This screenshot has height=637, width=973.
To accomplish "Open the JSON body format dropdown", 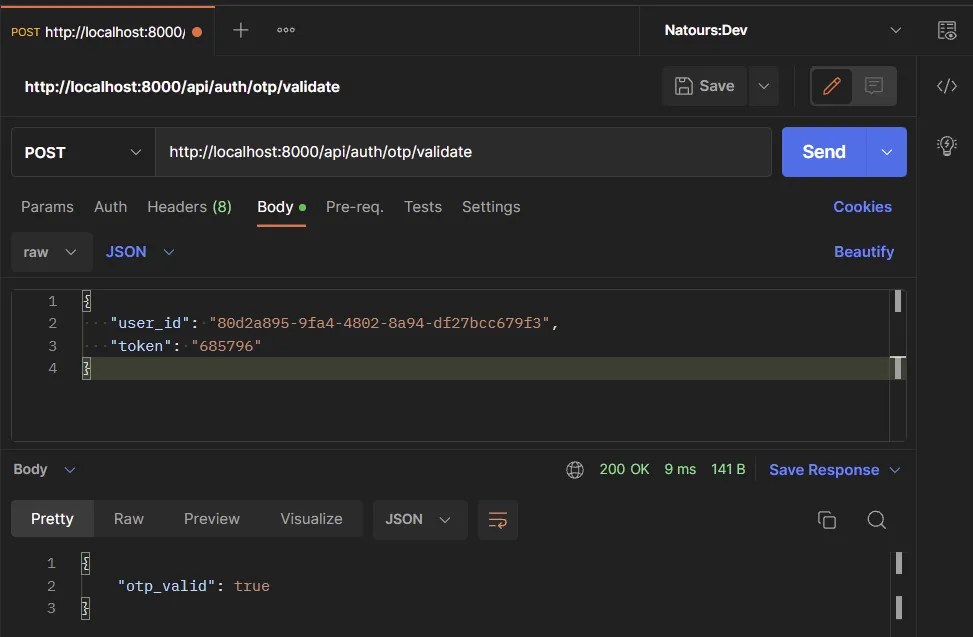I will (x=139, y=252).
